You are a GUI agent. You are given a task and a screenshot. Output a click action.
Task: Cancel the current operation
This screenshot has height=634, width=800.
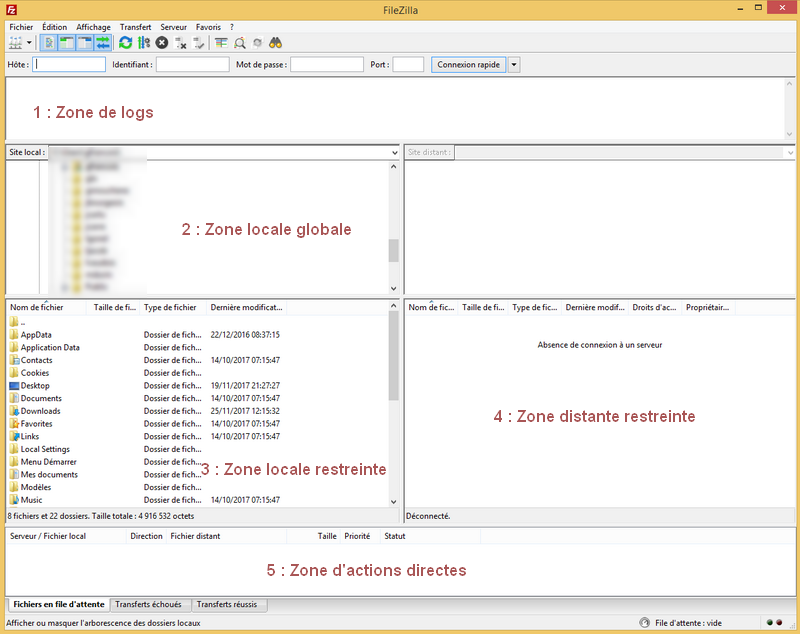pyautogui.click(x=161, y=42)
